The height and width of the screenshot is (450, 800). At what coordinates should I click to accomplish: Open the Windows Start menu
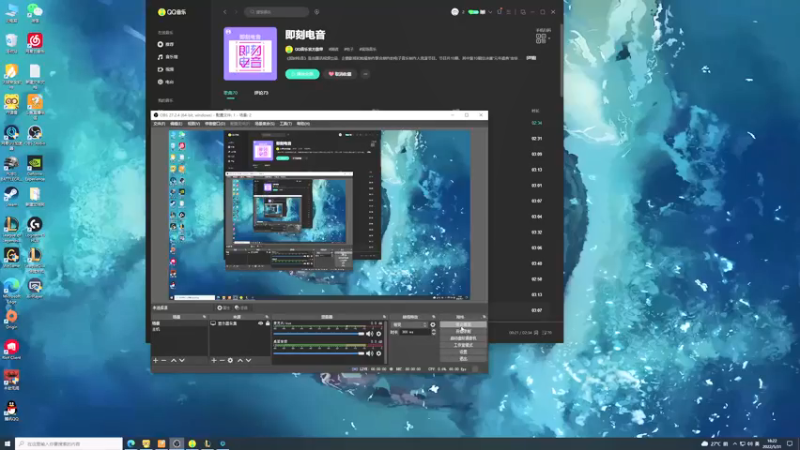[7, 444]
